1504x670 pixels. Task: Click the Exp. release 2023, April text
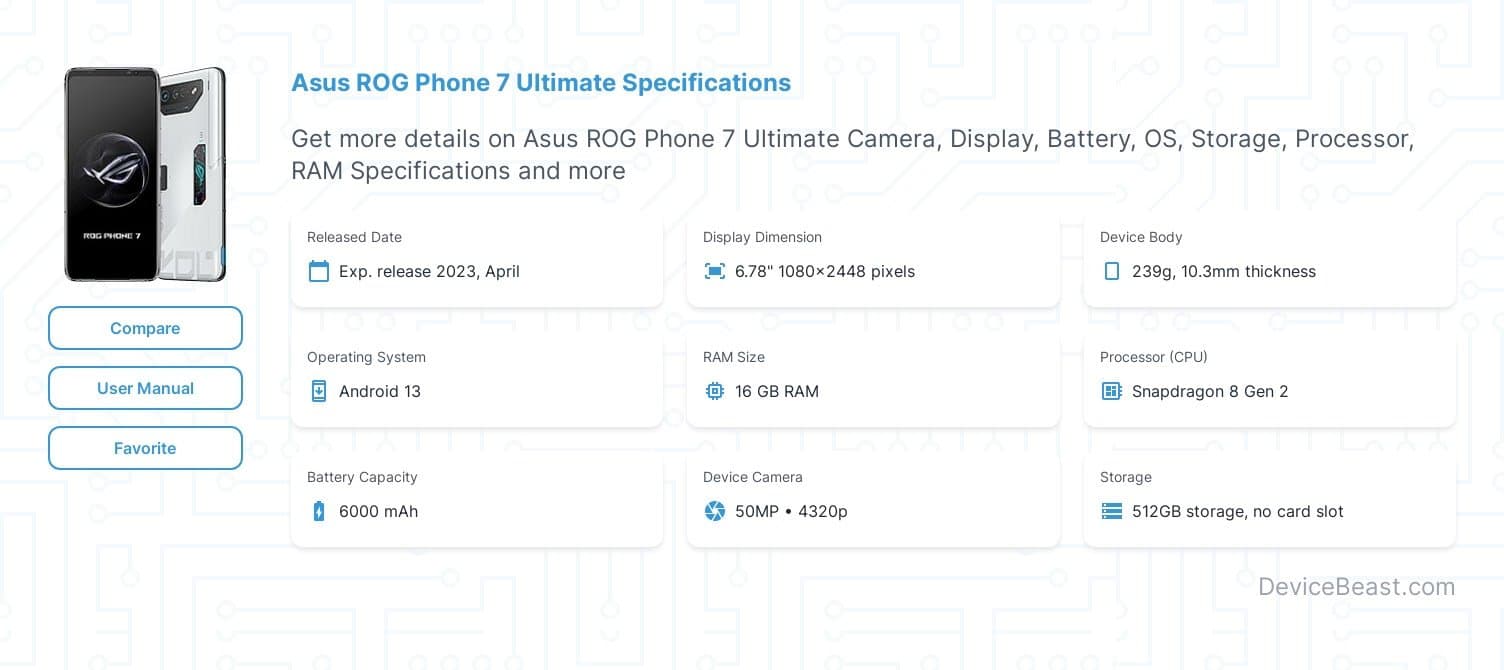coord(429,271)
